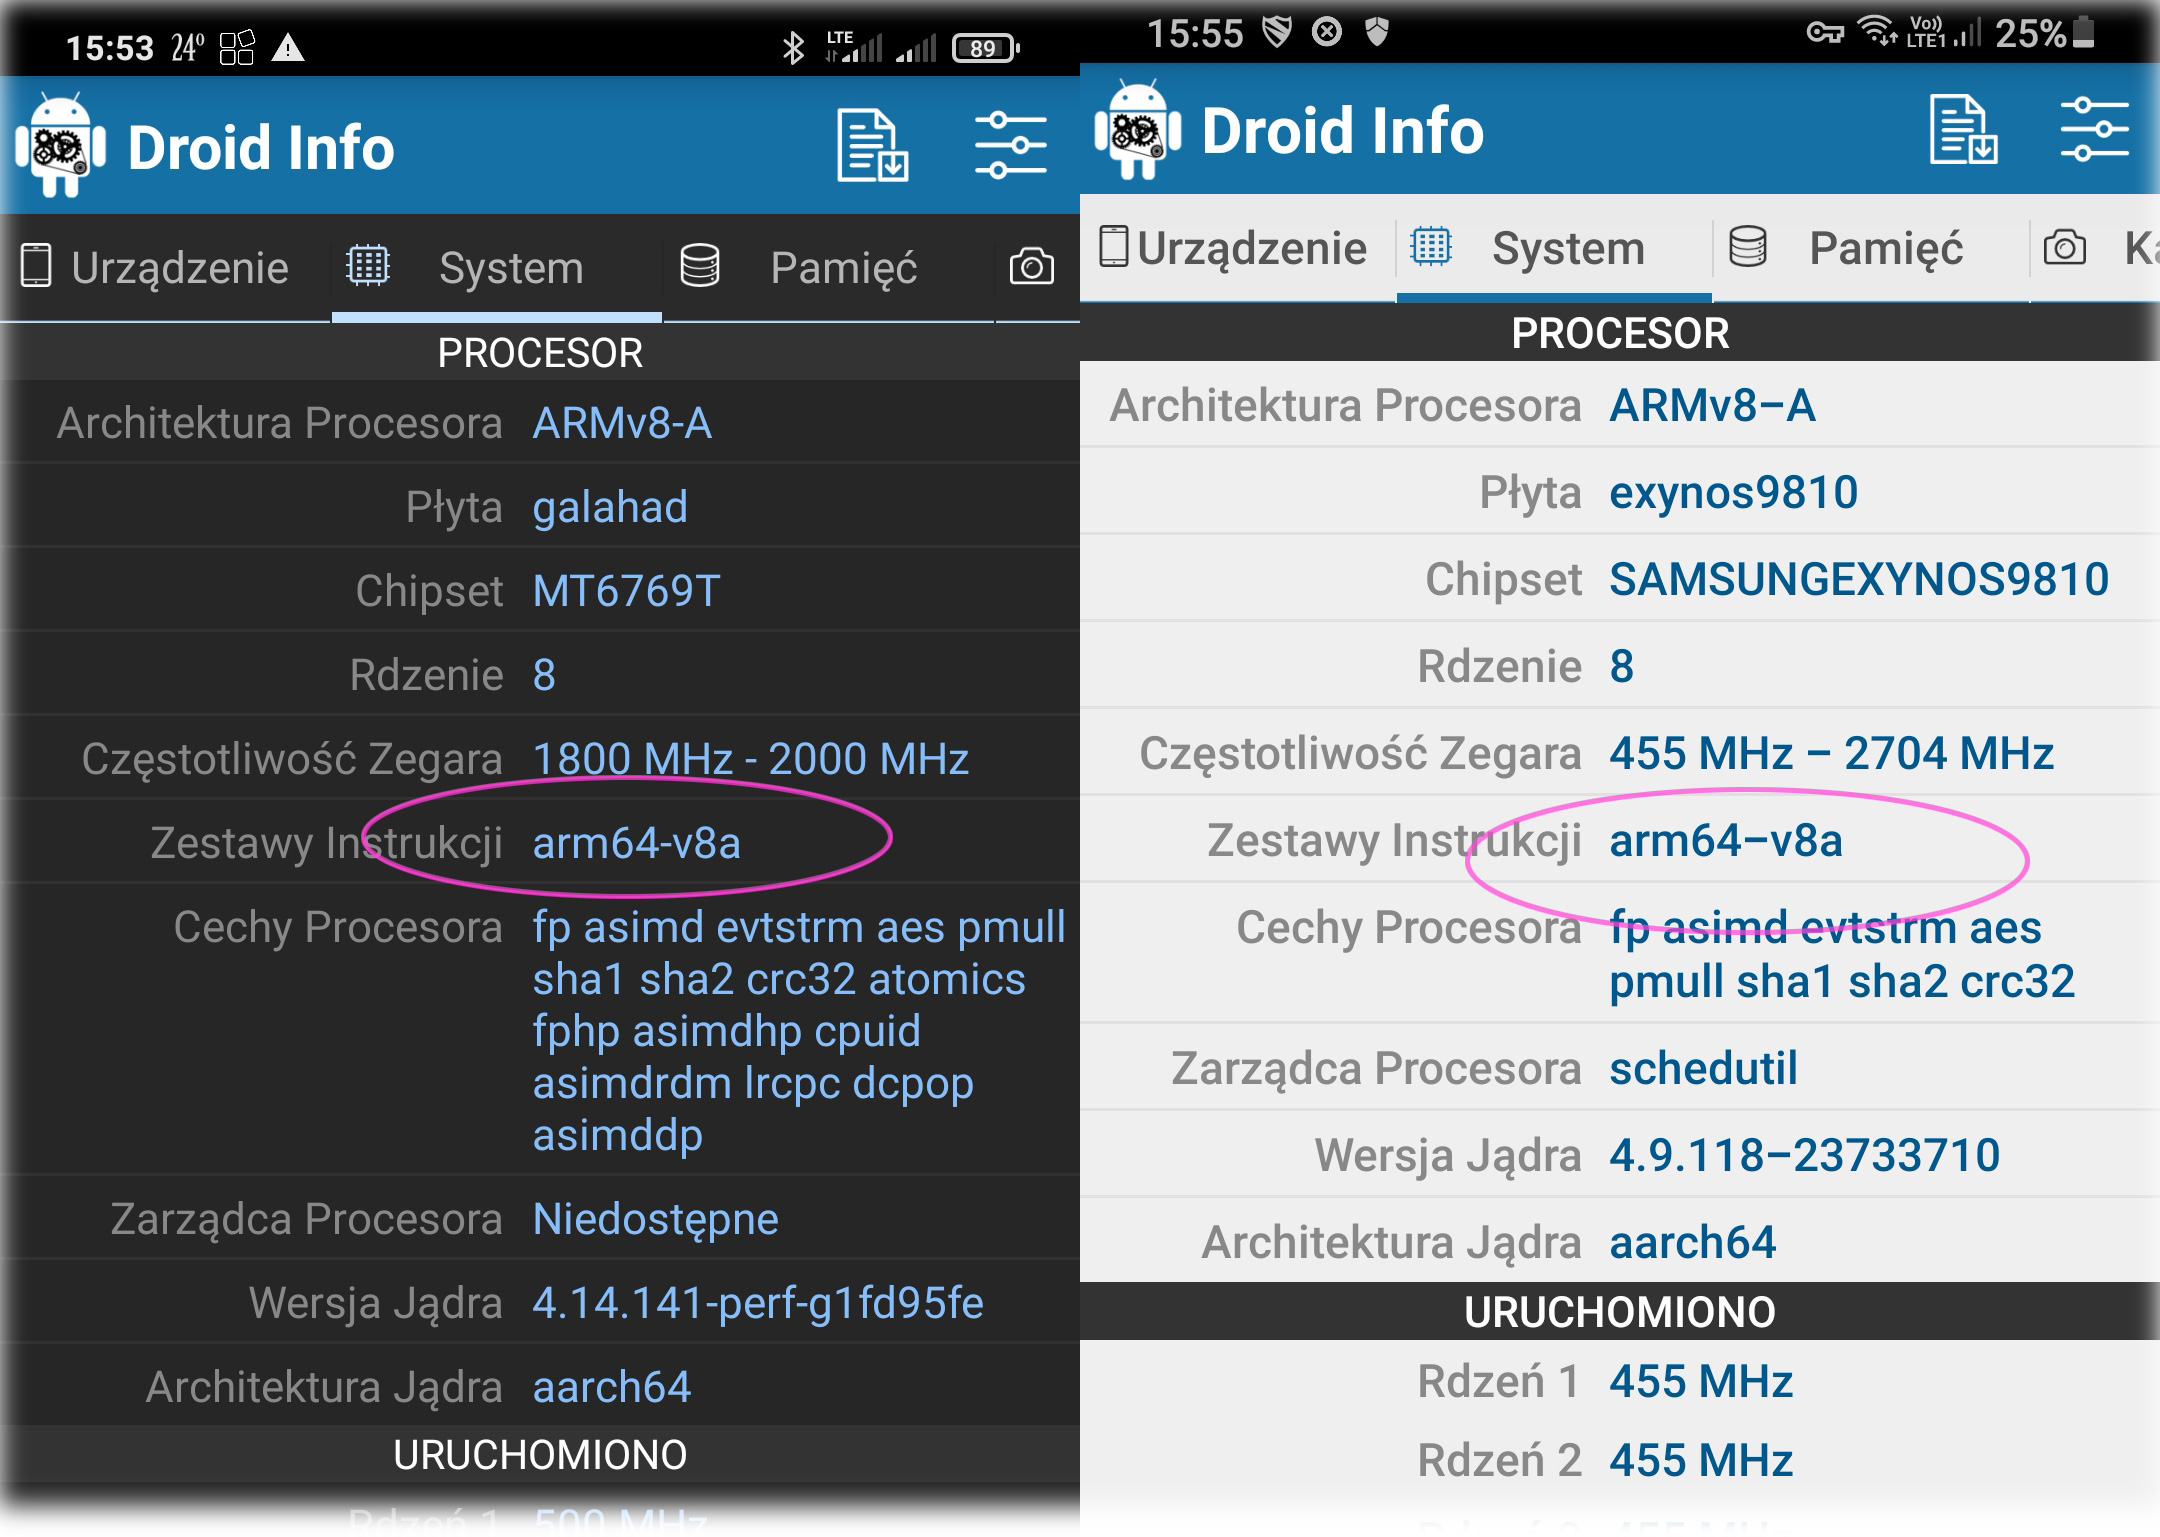Switch to System tab in right screenshot
The width and height of the screenshot is (2160, 1537).
point(1554,247)
